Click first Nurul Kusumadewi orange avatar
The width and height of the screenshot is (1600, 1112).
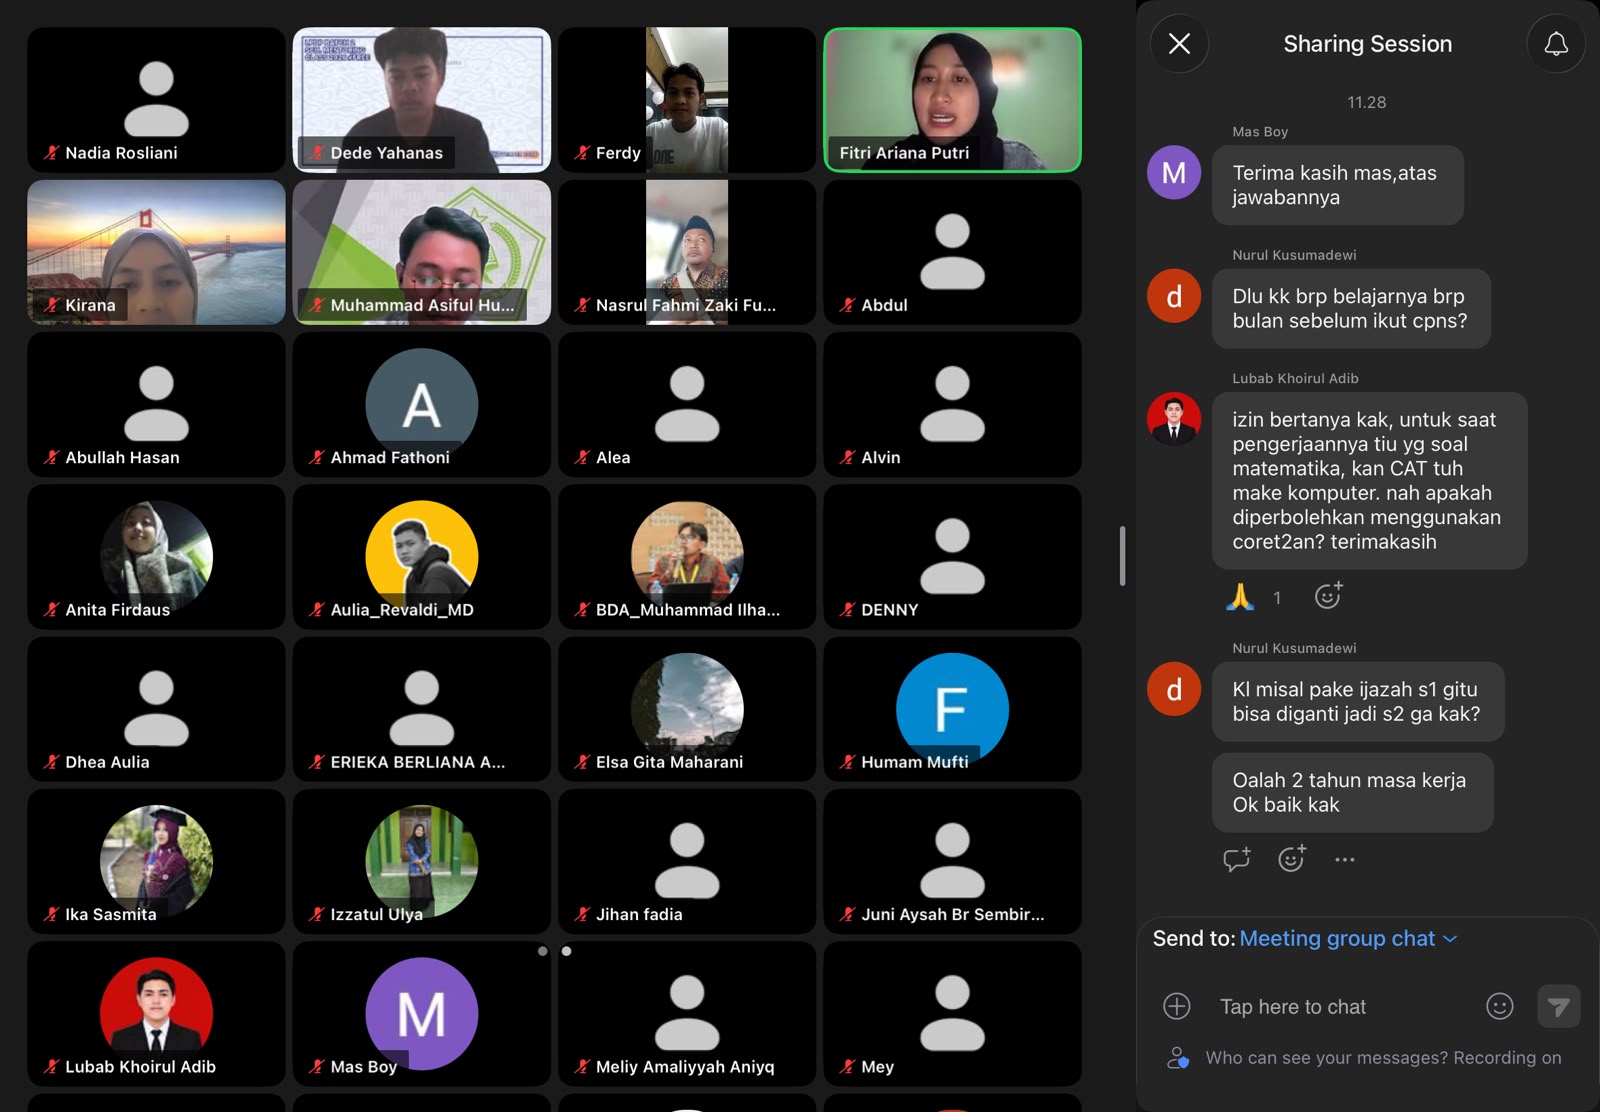pyautogui.click(x=1174, y=296)
